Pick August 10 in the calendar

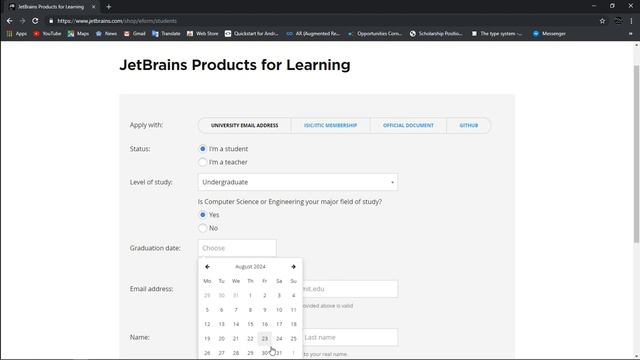[x=279, y=310]
